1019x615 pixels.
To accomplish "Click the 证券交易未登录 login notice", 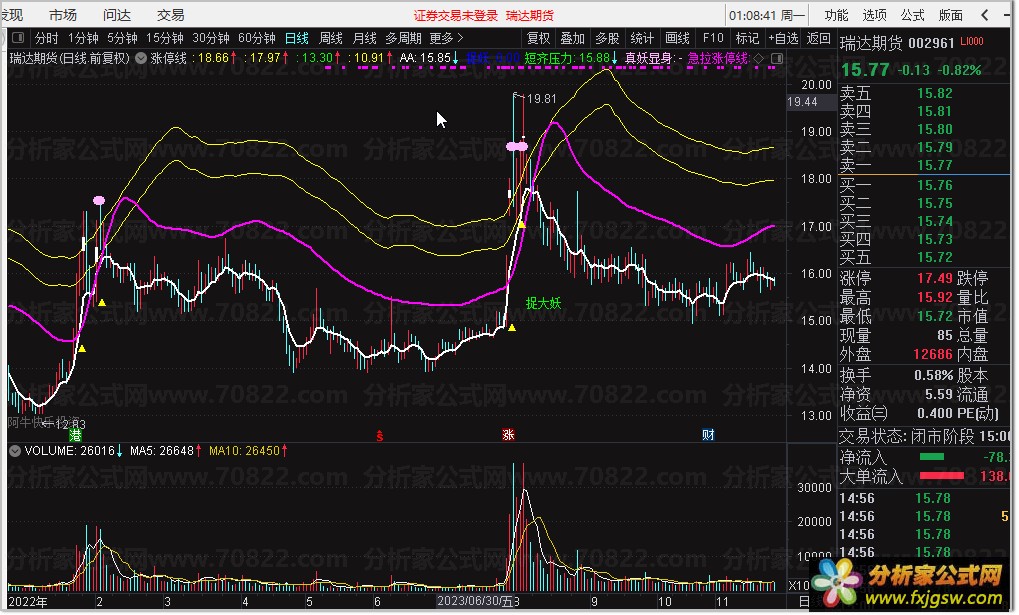I will point(456,16).
